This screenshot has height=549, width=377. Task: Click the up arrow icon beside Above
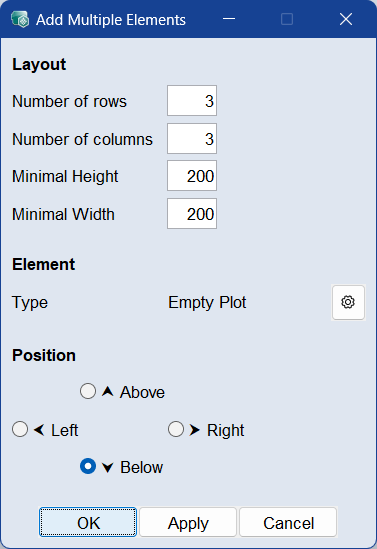coord(107,391)
